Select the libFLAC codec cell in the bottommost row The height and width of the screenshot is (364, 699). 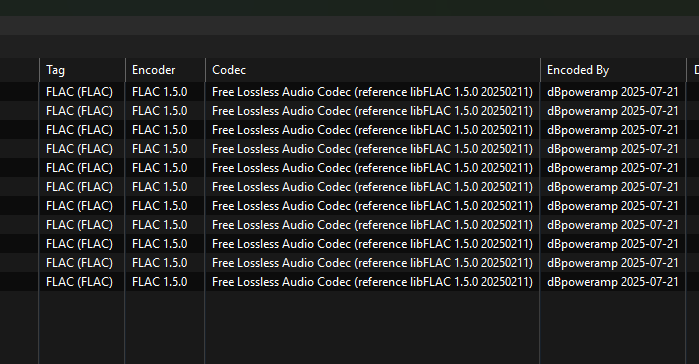(x=373, y=282)
